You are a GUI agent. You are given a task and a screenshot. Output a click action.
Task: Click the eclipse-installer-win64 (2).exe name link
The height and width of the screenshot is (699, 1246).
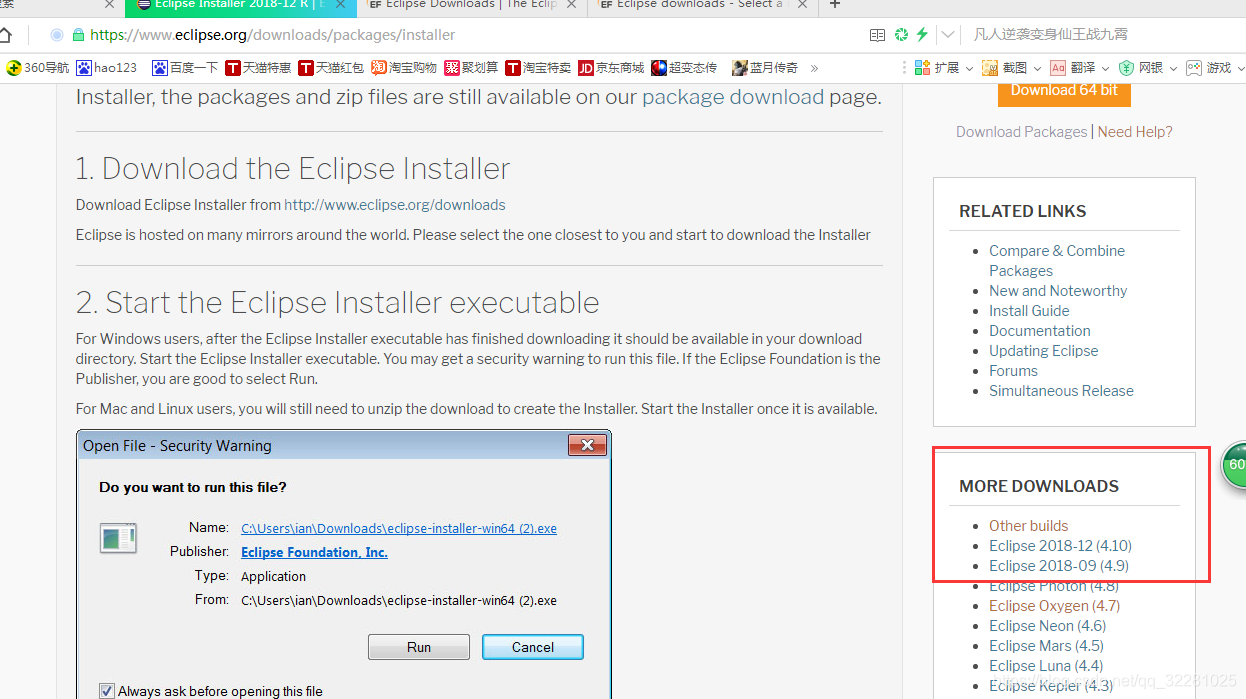399,528
